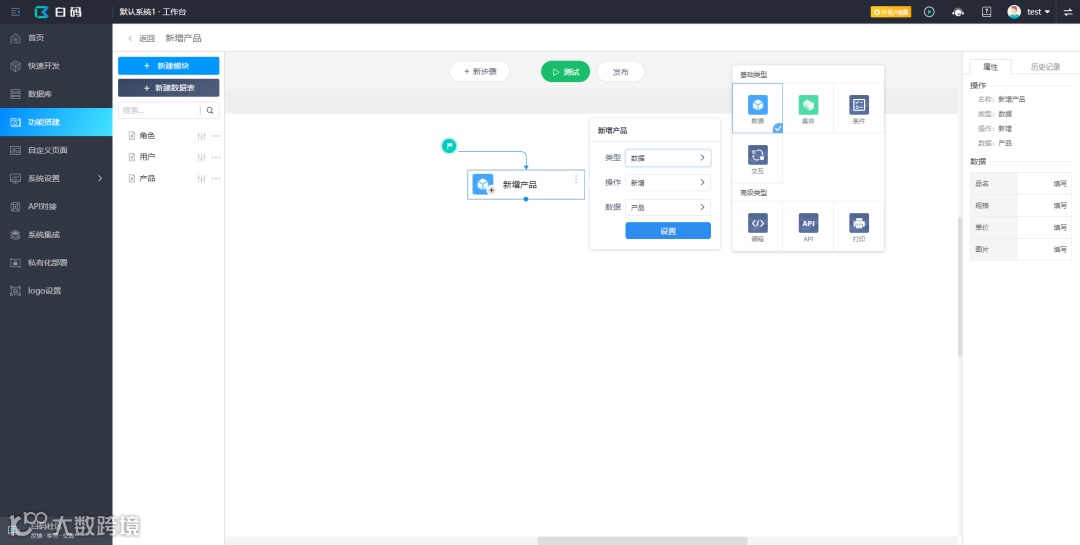Image resolution: width=1080 pixels, height=545 pixels.
Task: Focus the 搜索 input field
Action: (160, 110)
